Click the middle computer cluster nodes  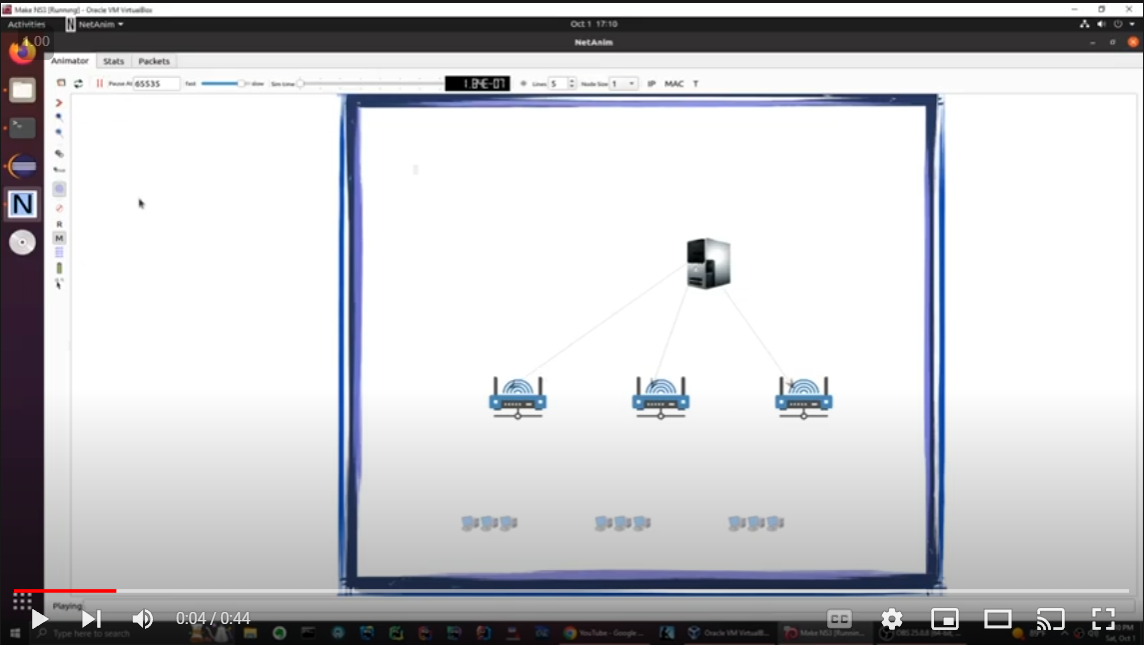(x=622, y=522)
